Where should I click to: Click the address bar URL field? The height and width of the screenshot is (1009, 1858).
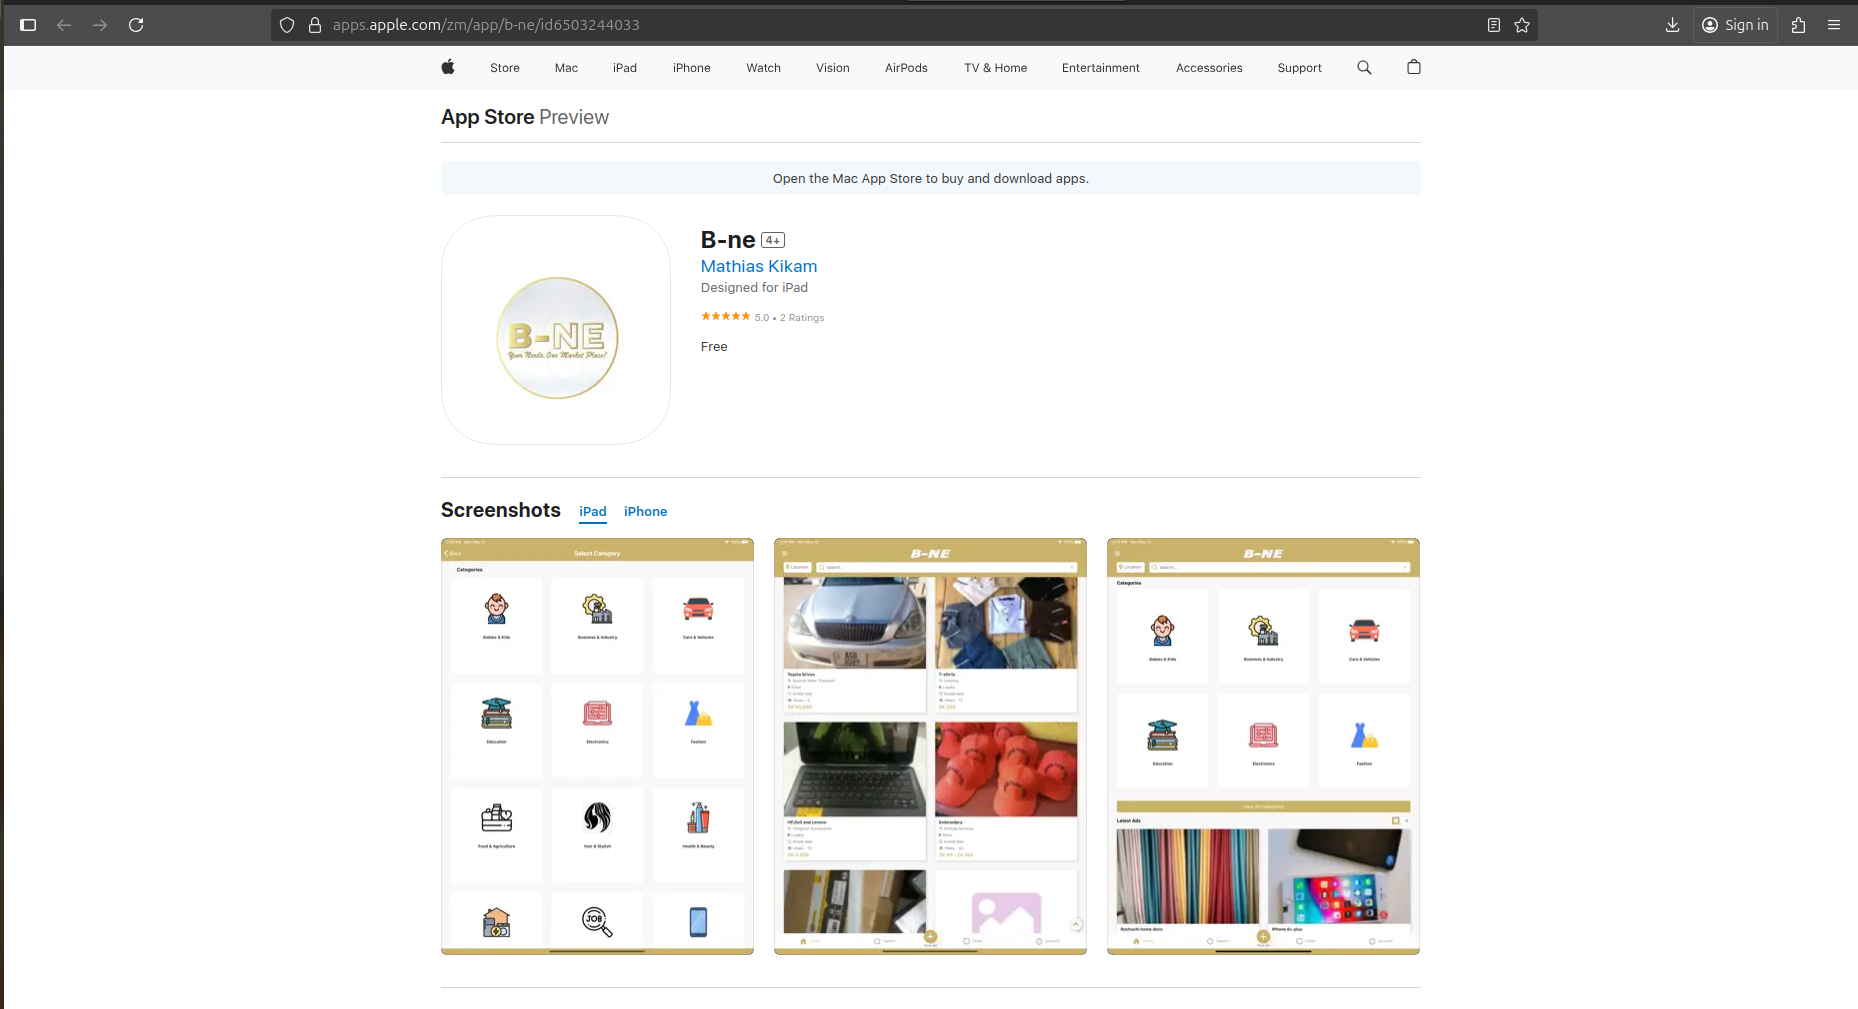[x=900, y=25]
